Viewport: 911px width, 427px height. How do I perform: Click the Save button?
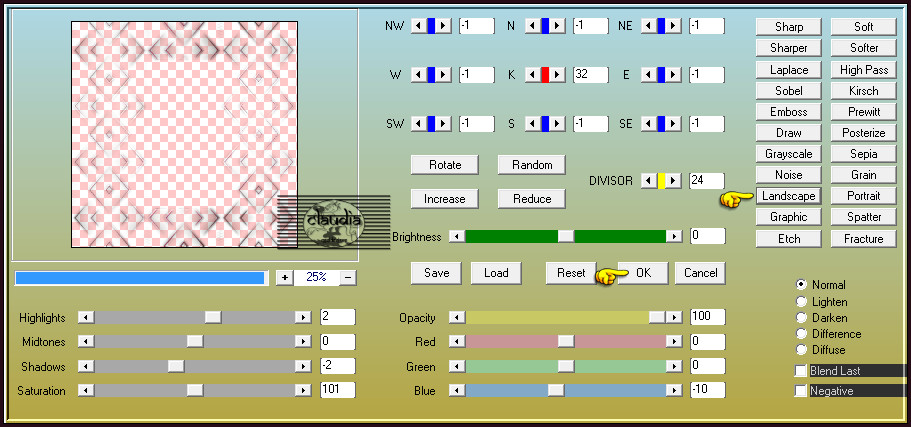pos(436,273)
